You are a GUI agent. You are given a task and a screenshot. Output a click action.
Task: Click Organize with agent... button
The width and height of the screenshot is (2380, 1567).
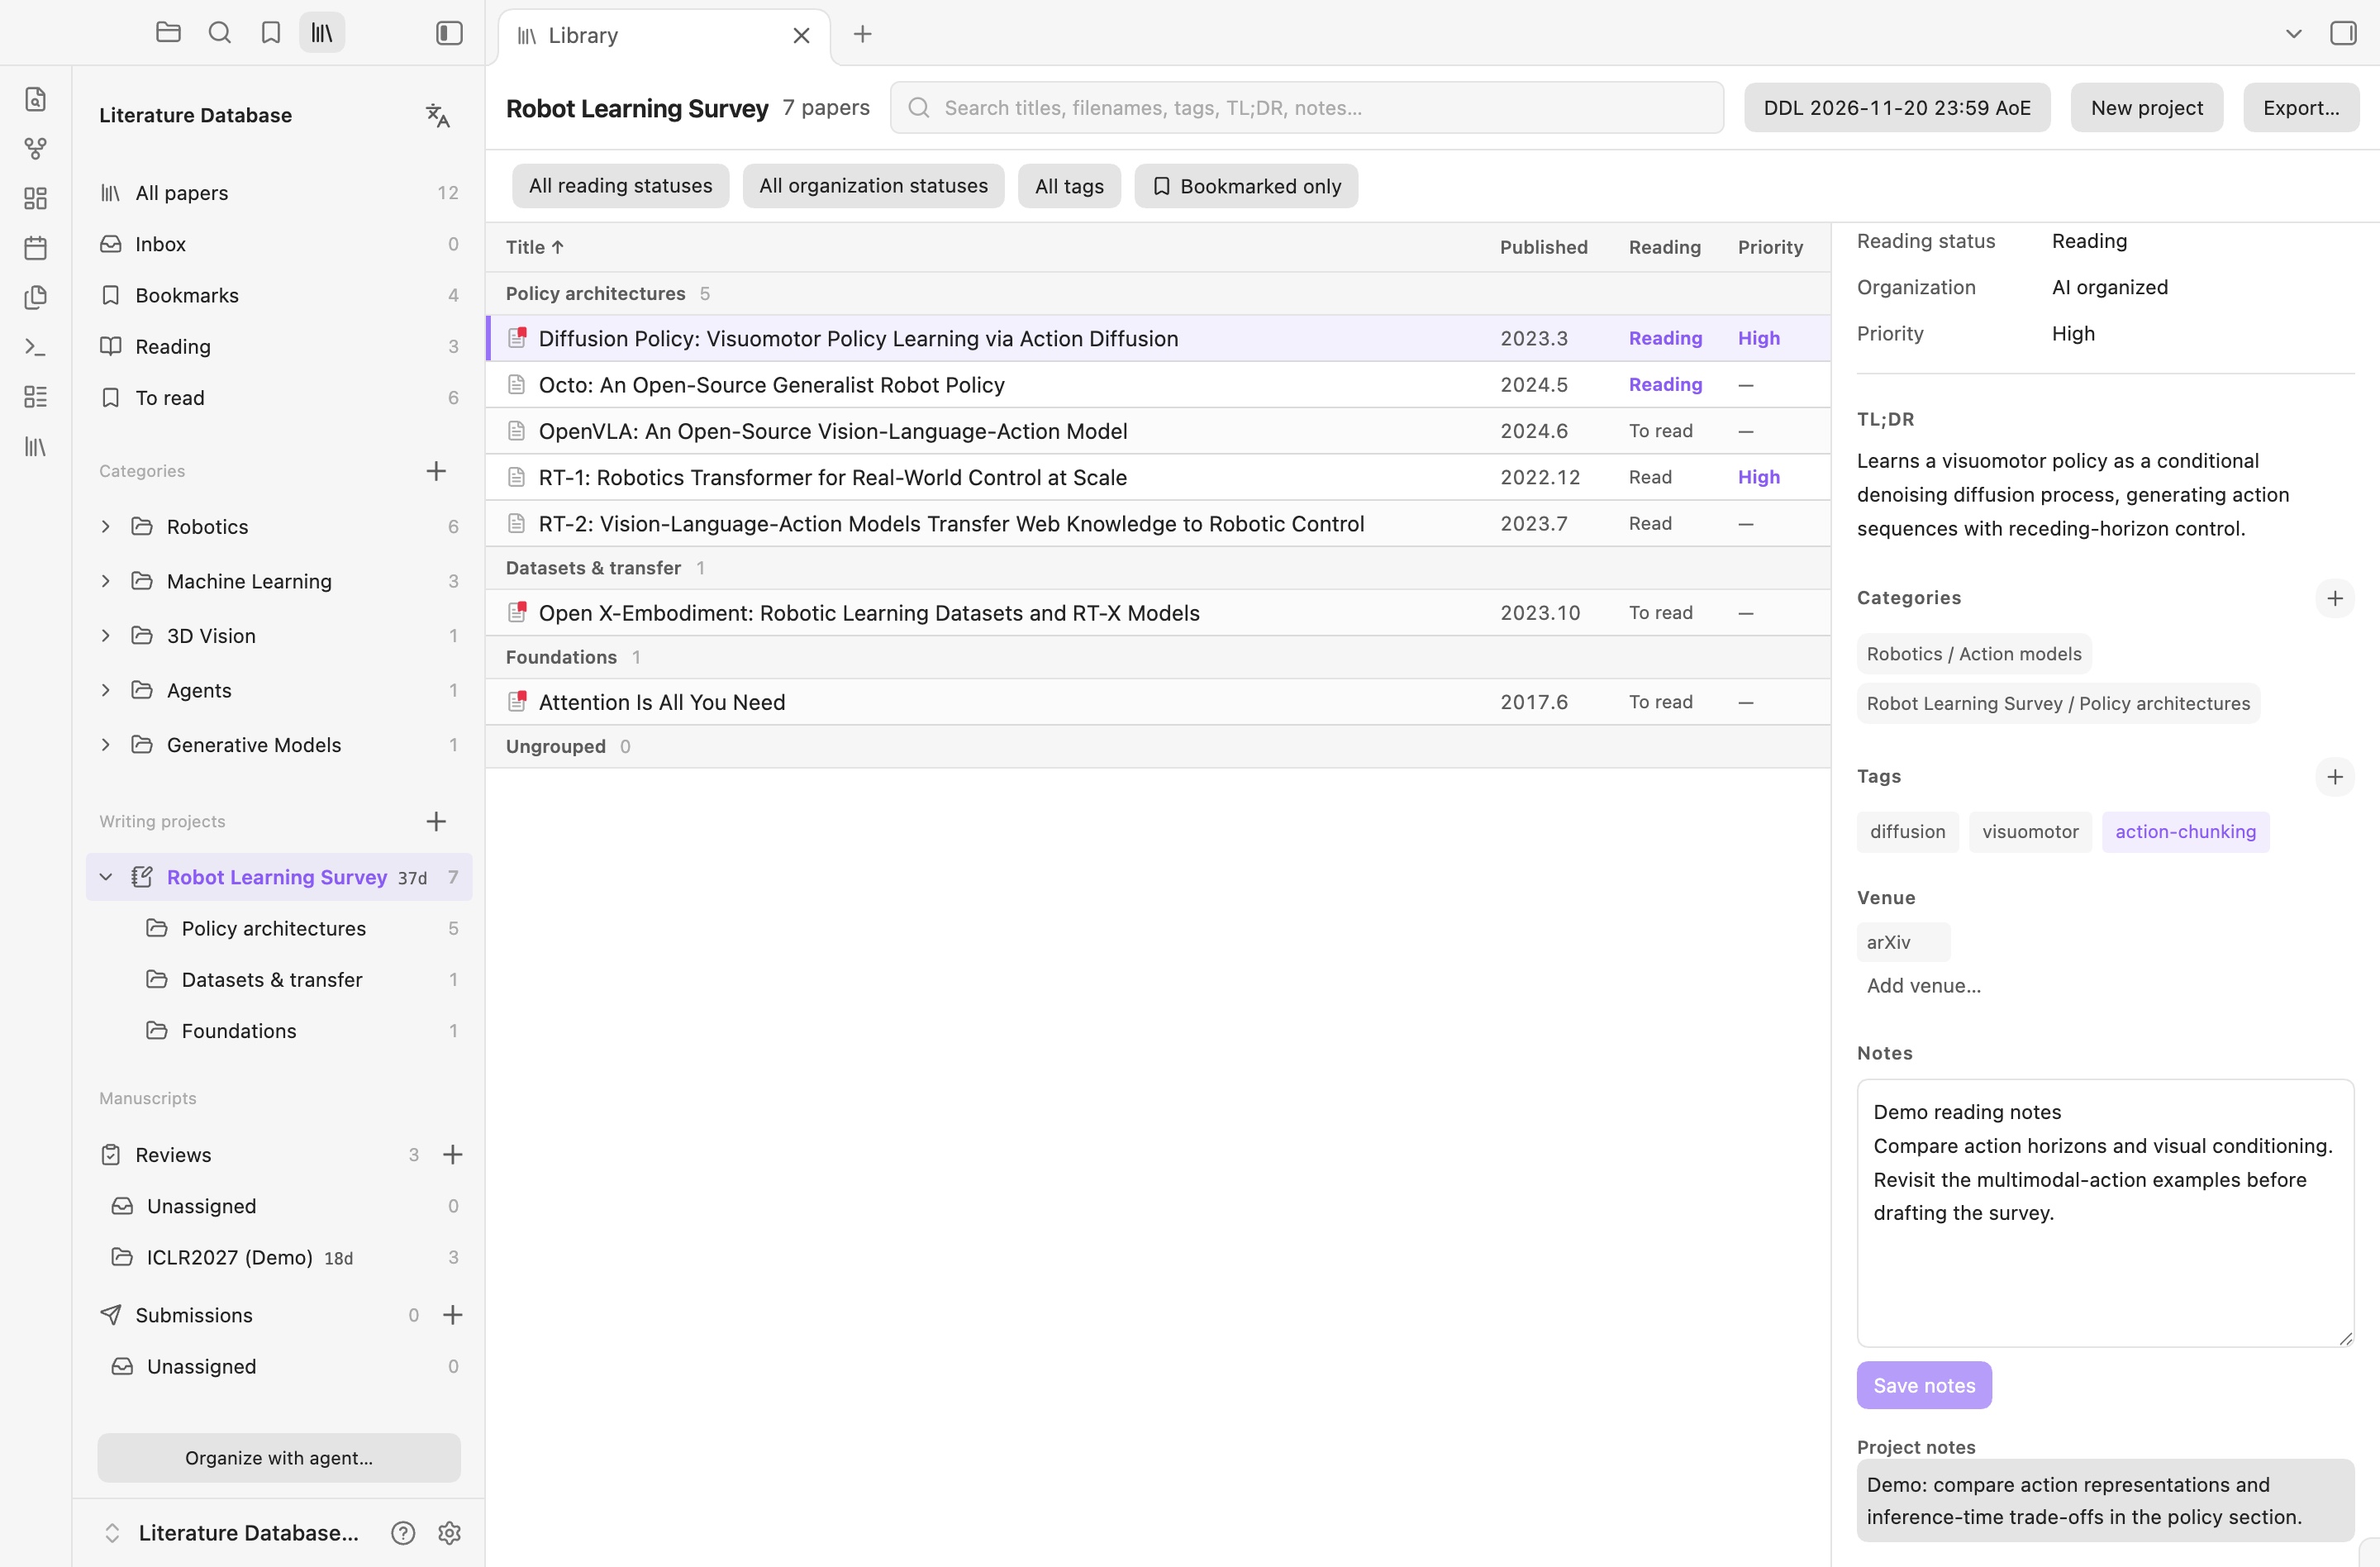click(x=279, y=1458)
